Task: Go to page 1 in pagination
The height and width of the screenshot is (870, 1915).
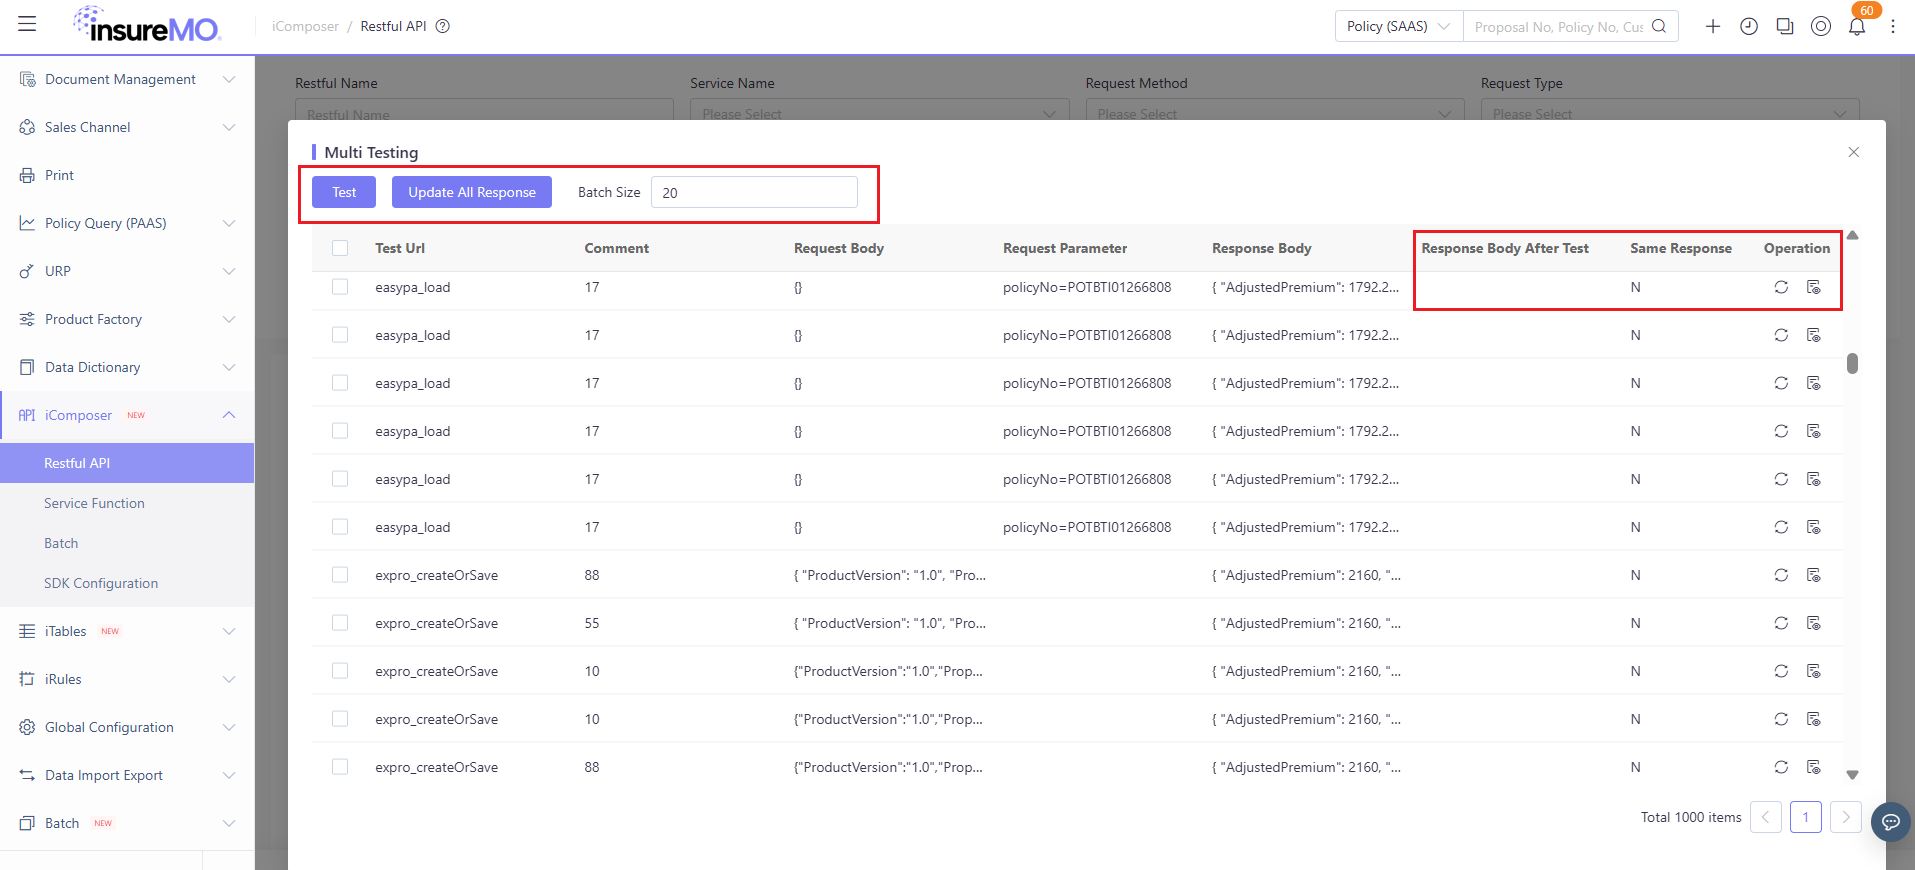Action: pyautogui.click(x=1805, y=817)
